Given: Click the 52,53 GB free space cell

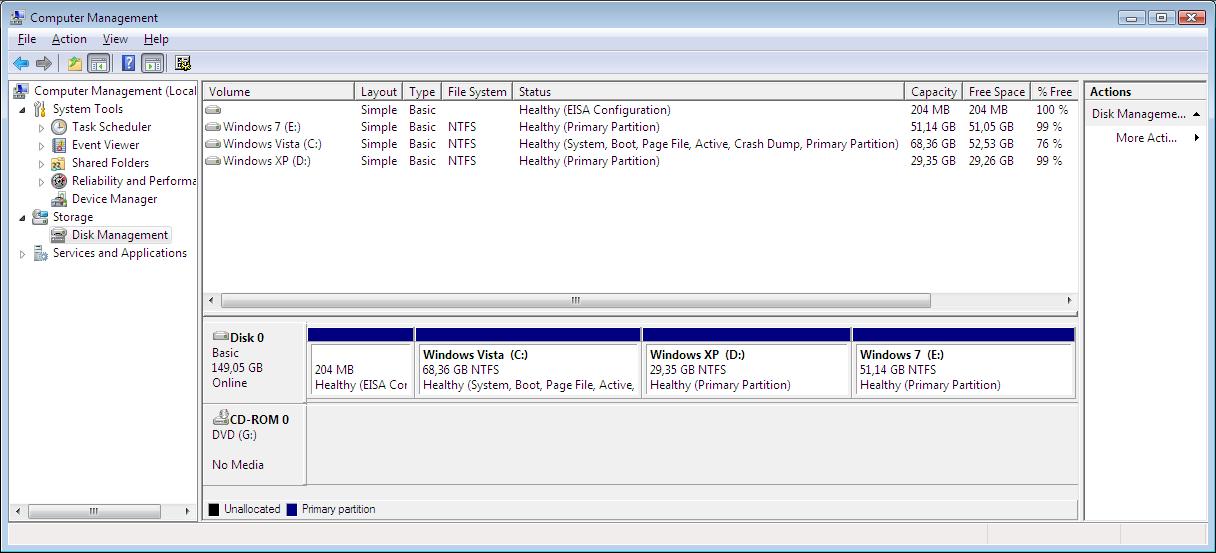Looking at the screenshot, I should coord(991,144).
